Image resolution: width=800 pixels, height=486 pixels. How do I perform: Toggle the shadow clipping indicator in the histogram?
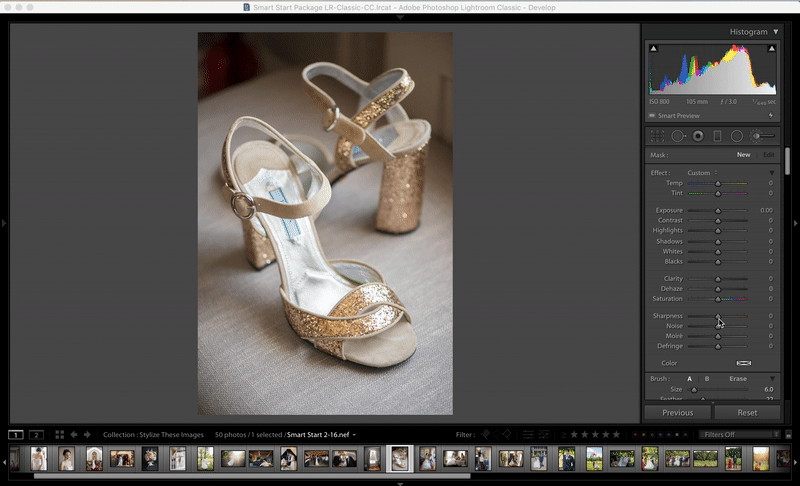point(654,48)
